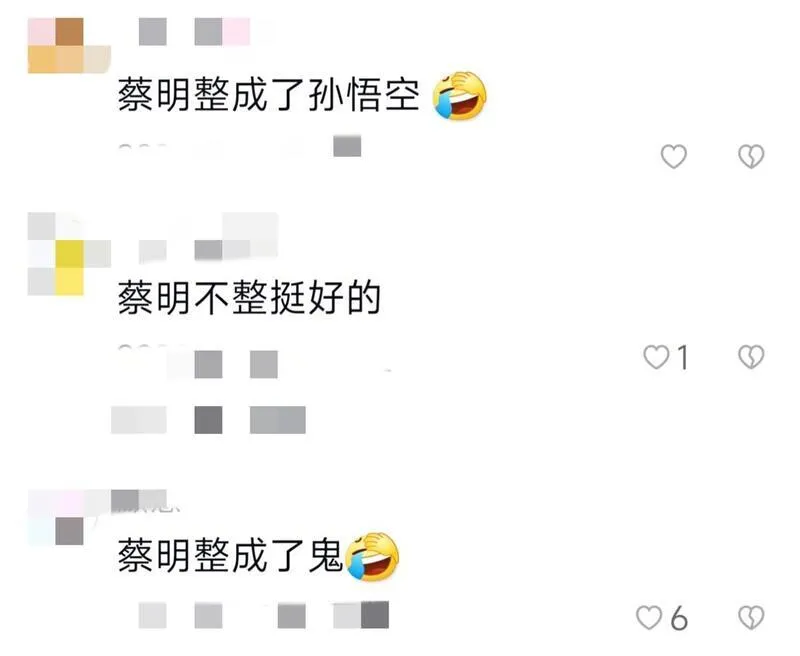
Task: Click the like count 1
Action: pyautogui.click(x=683, y=357)
